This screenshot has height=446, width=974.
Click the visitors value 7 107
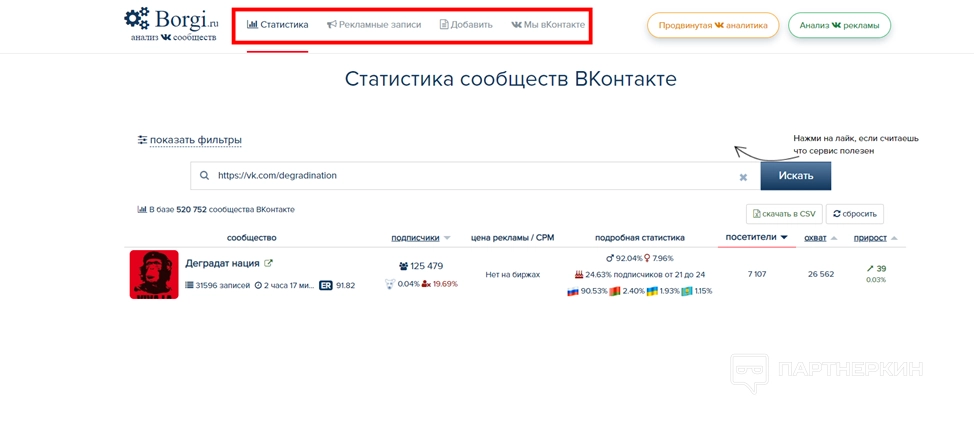(x=757, y=274)
